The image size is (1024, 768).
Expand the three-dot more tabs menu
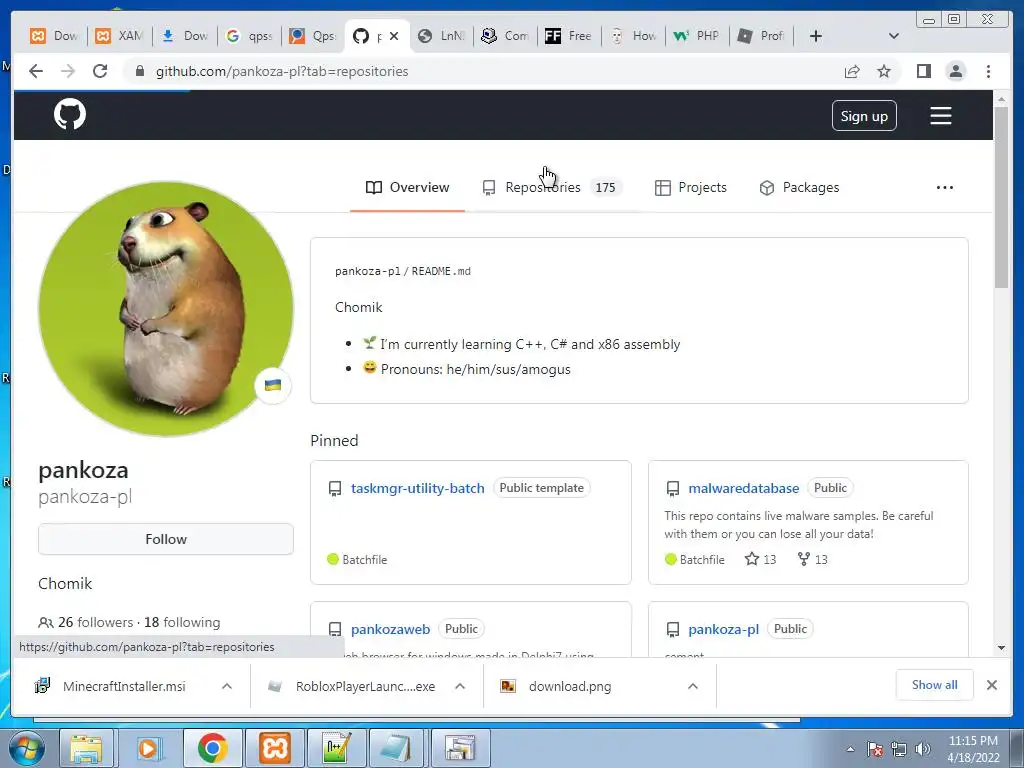(944, 187)
